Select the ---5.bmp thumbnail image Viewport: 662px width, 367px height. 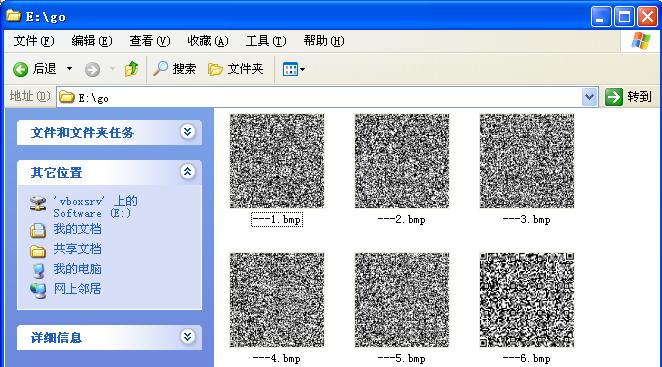402,300
